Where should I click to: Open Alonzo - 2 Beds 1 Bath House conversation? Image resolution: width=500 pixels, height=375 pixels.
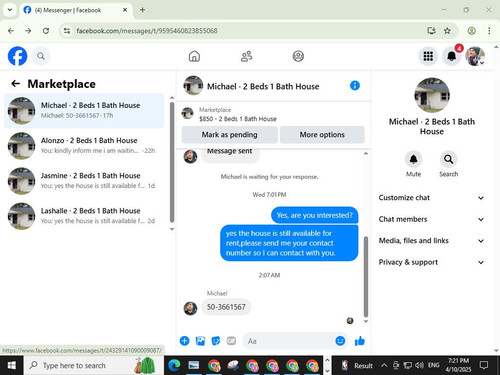84,145
